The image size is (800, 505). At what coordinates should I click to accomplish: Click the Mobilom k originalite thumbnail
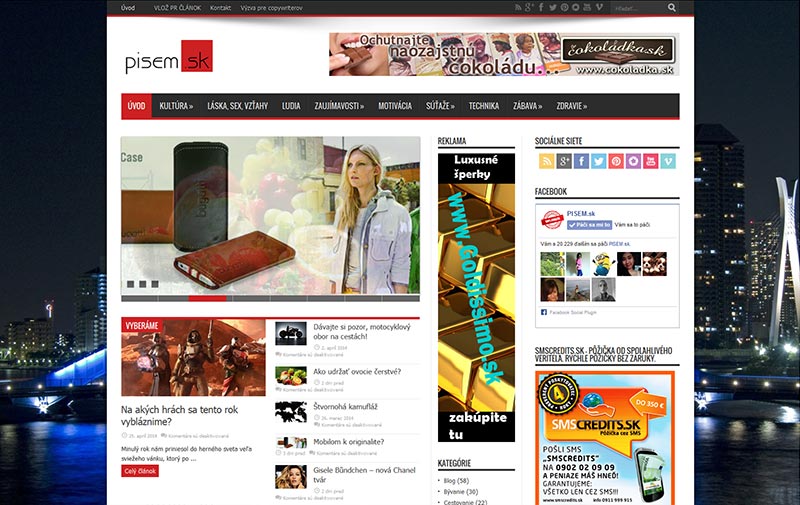tap(291, 442)
